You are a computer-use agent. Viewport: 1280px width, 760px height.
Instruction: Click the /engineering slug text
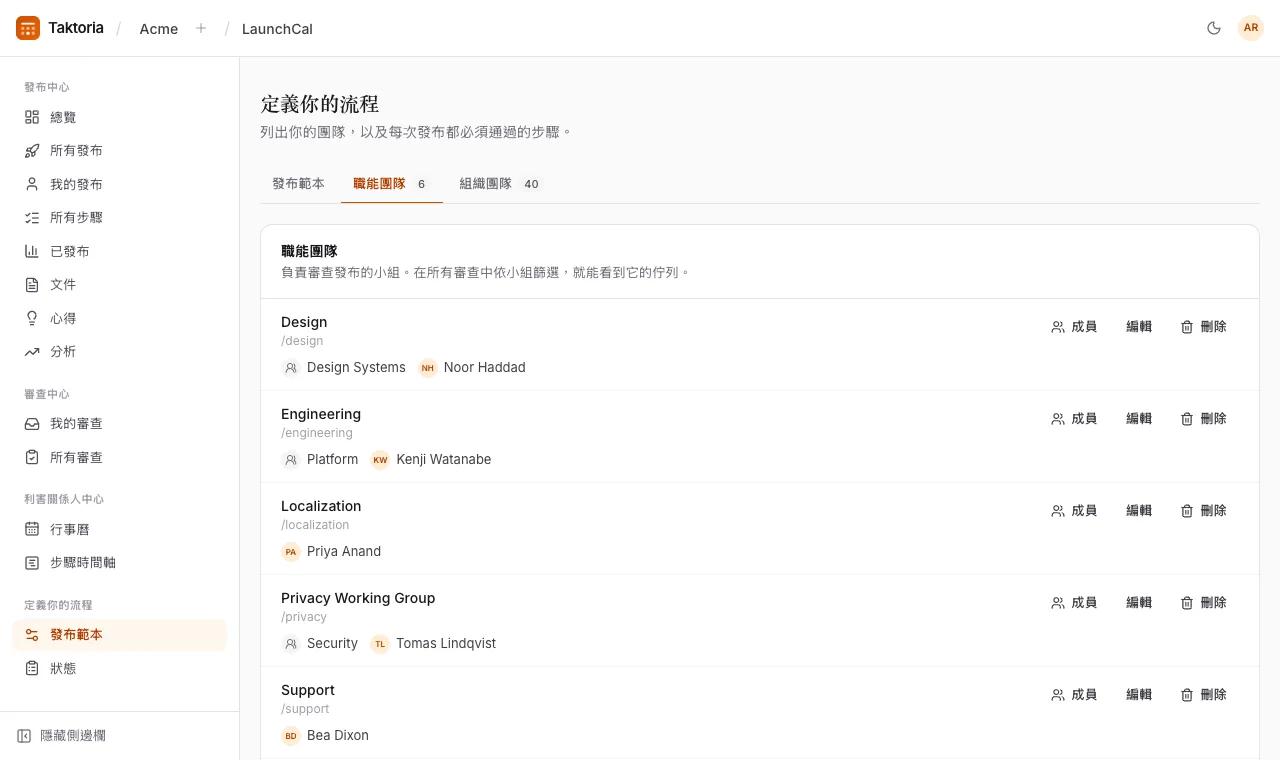pyautogui.click(x=317, y=433)
